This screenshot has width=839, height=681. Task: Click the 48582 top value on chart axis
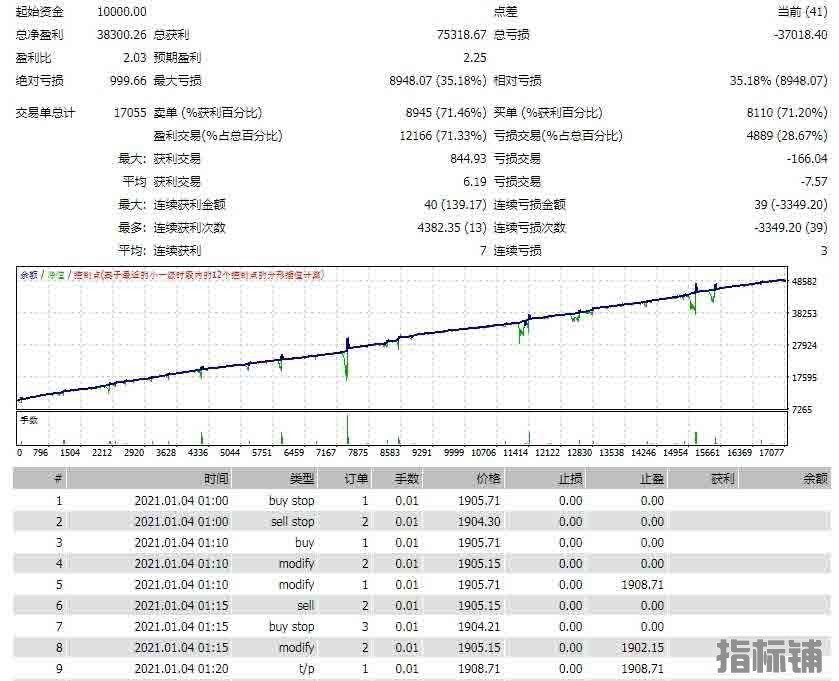tap(805, 282)
